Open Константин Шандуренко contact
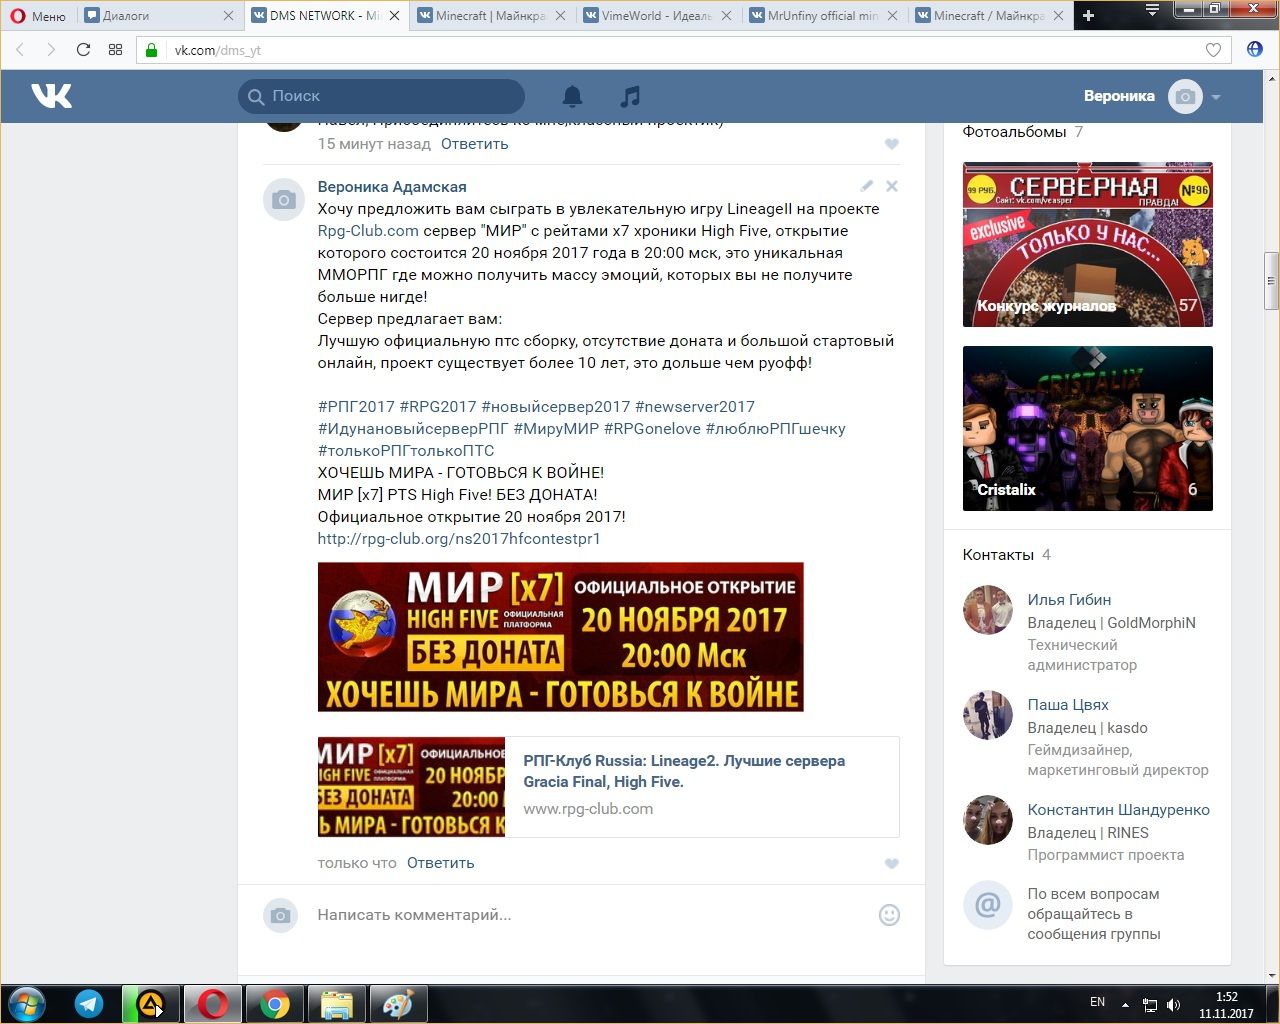This screenshot has height=1024, width=1280. click(1119, 810)
